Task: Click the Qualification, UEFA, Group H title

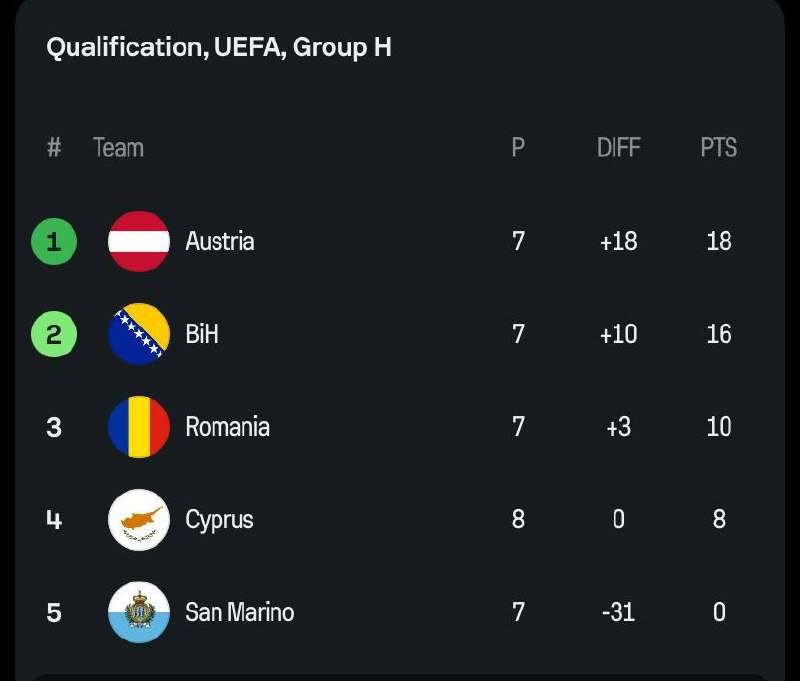Action: (x=219, y=47)
